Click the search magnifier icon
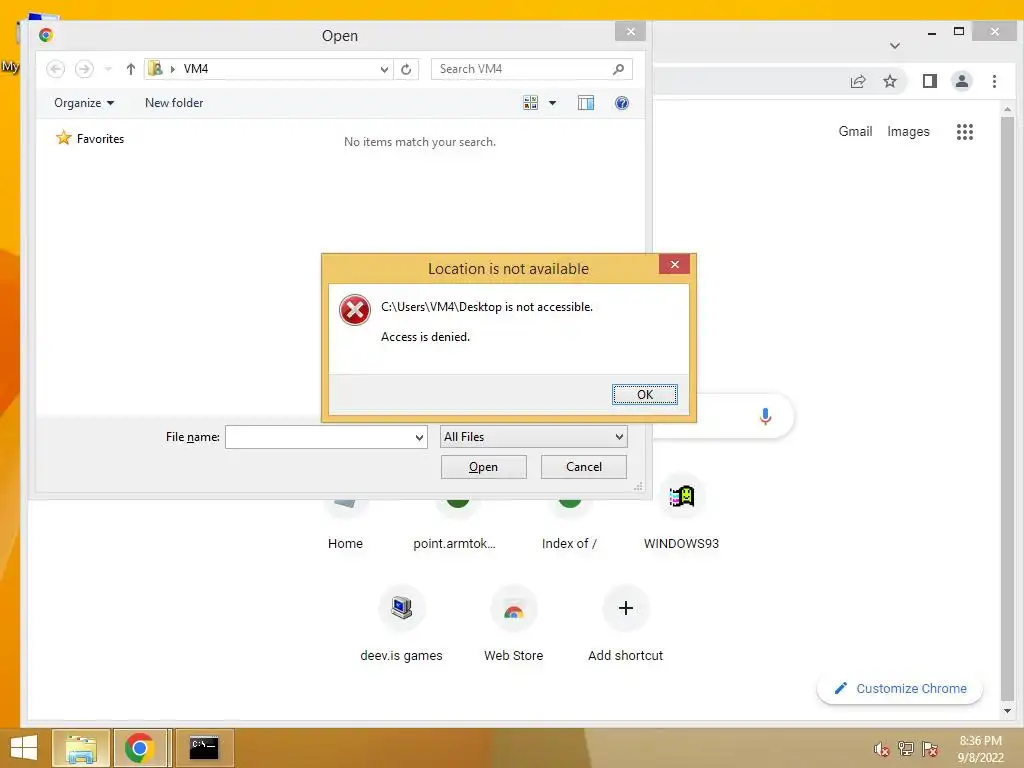The image size is (1024, 768). (x=618, y=69)
